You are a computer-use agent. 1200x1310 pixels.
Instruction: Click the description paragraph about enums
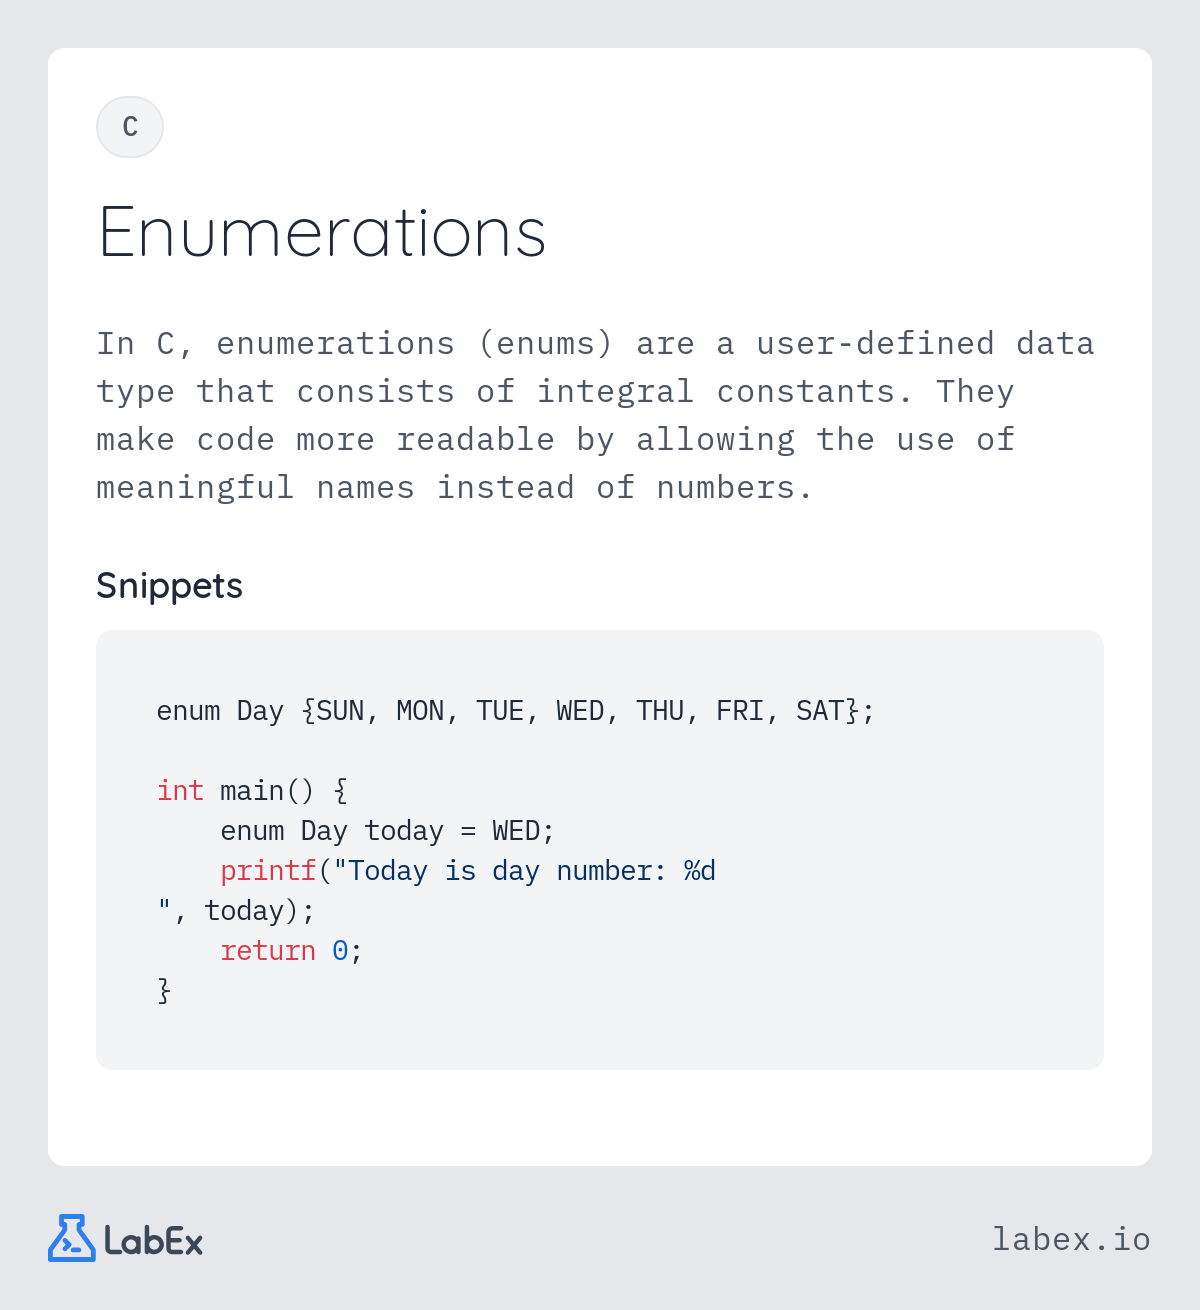[595, 415]
